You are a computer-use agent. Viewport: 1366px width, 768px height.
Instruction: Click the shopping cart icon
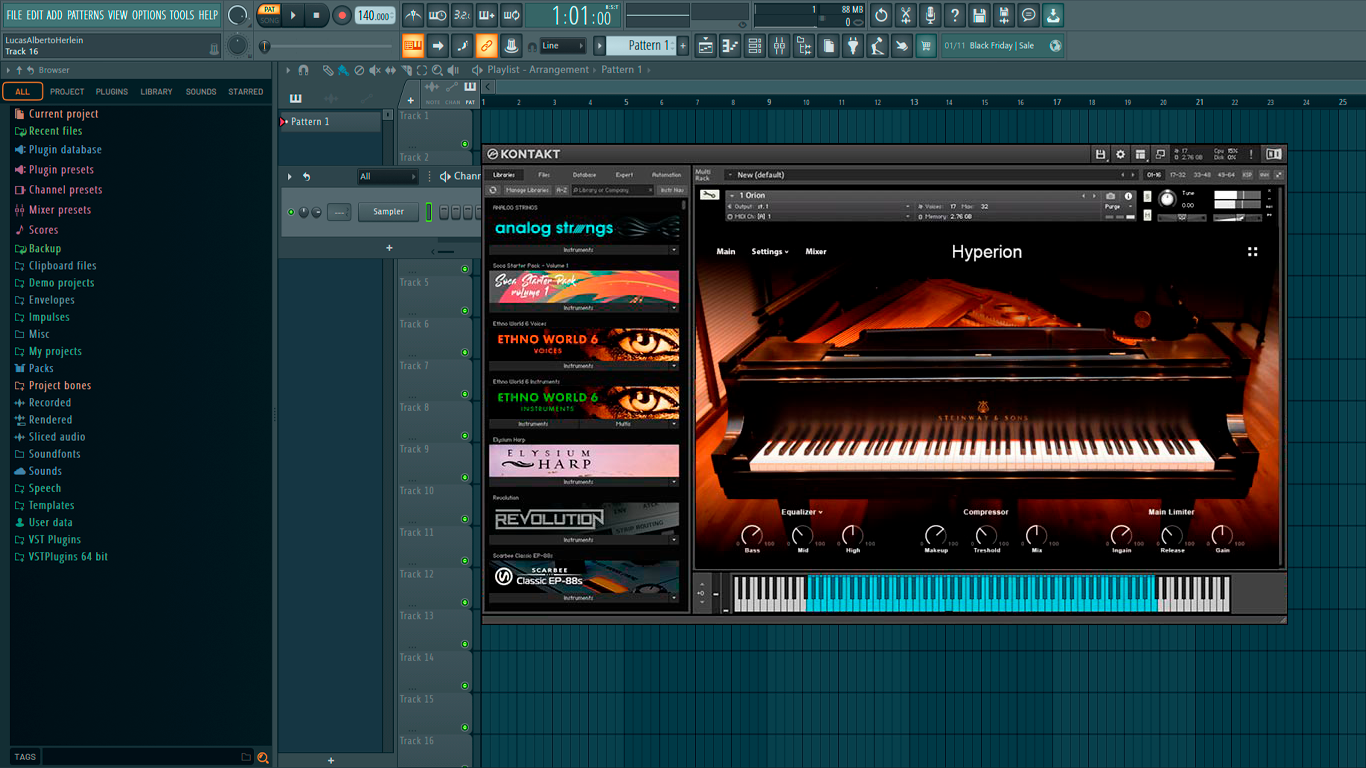926,45
